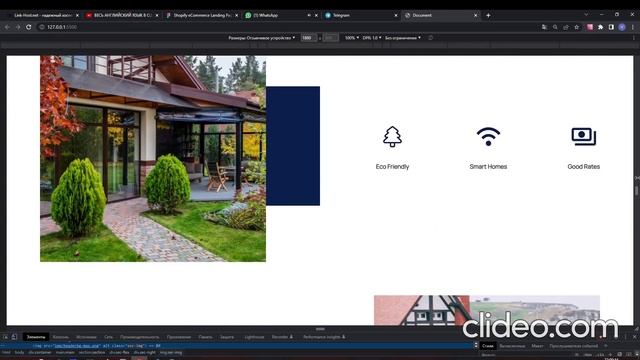Viewport: 640px width, 360px height.
Task: Open the Стили pane tab in DevTools
Action: 488,346
